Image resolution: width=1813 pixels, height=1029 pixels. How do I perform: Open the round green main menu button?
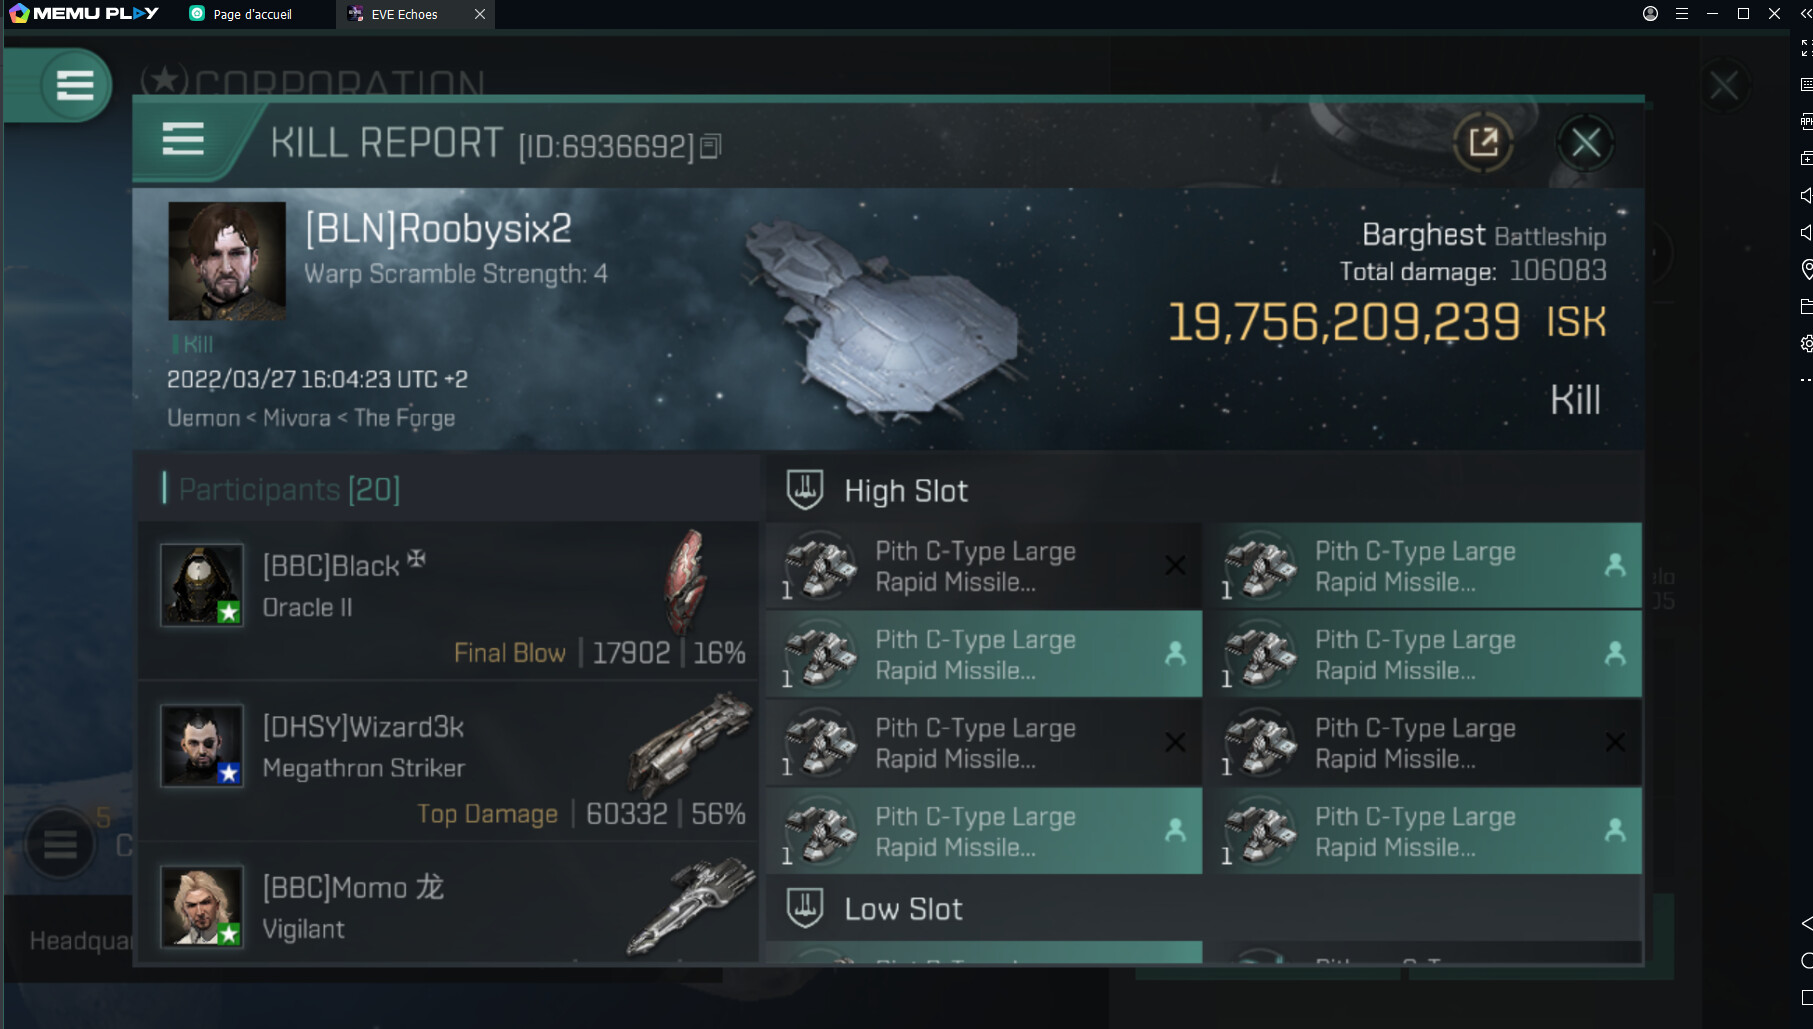[75, 86]
